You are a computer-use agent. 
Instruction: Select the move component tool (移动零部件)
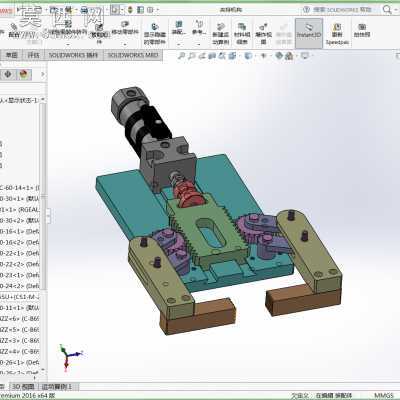[x=125, y=28]
